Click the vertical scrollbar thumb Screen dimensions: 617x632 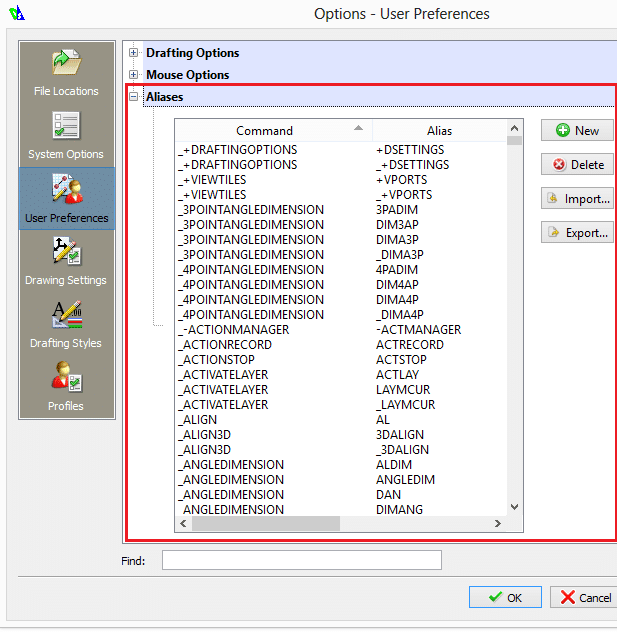(514, 141)
